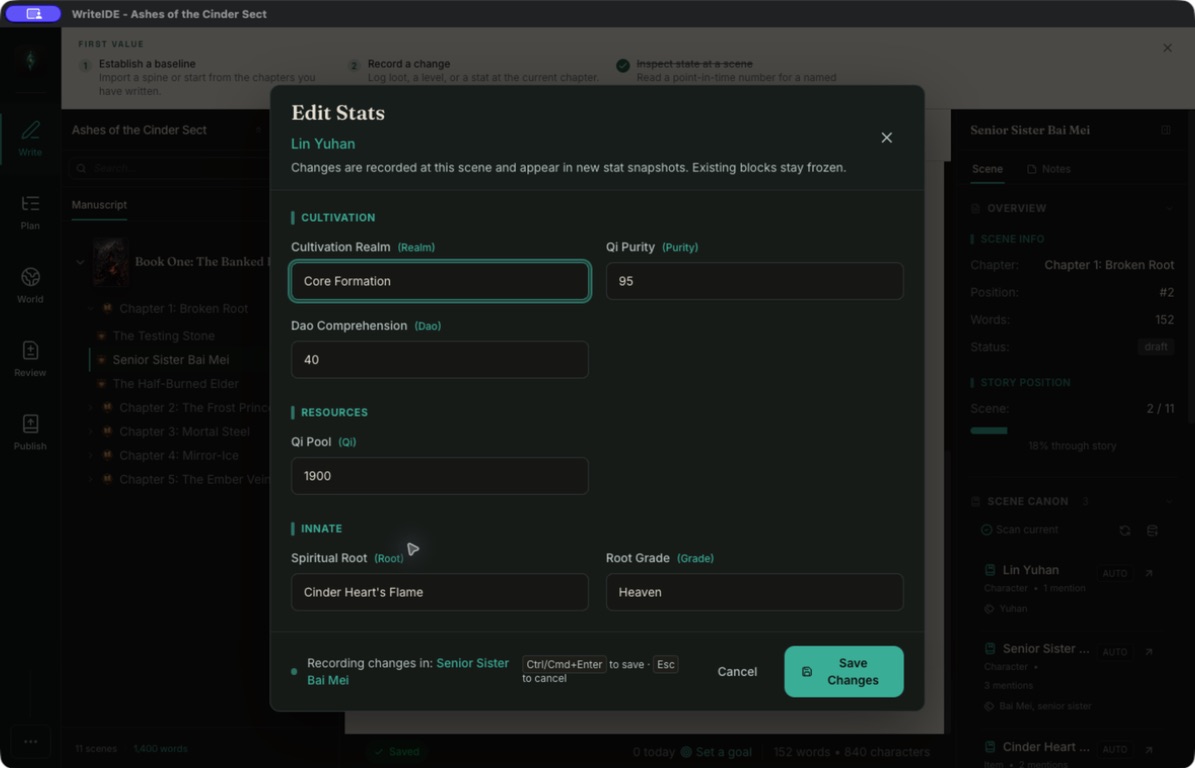Switch to the Notes tab

point(1049,169)
